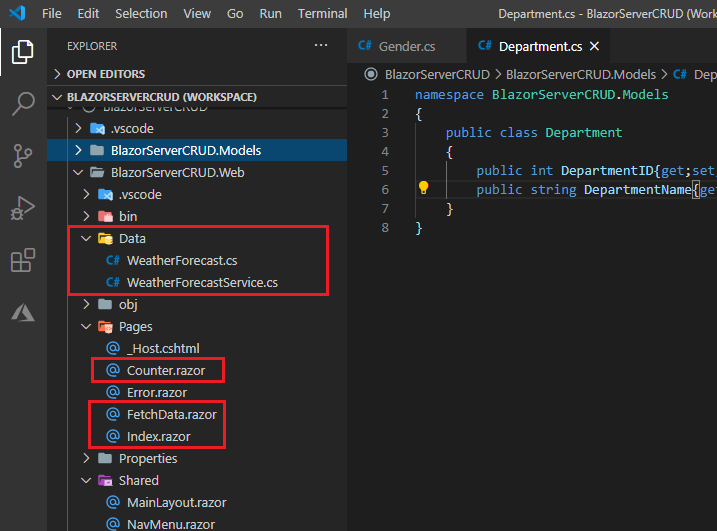Open the Run menu
The image size is (717, 531).
click(x=271, y=14)
